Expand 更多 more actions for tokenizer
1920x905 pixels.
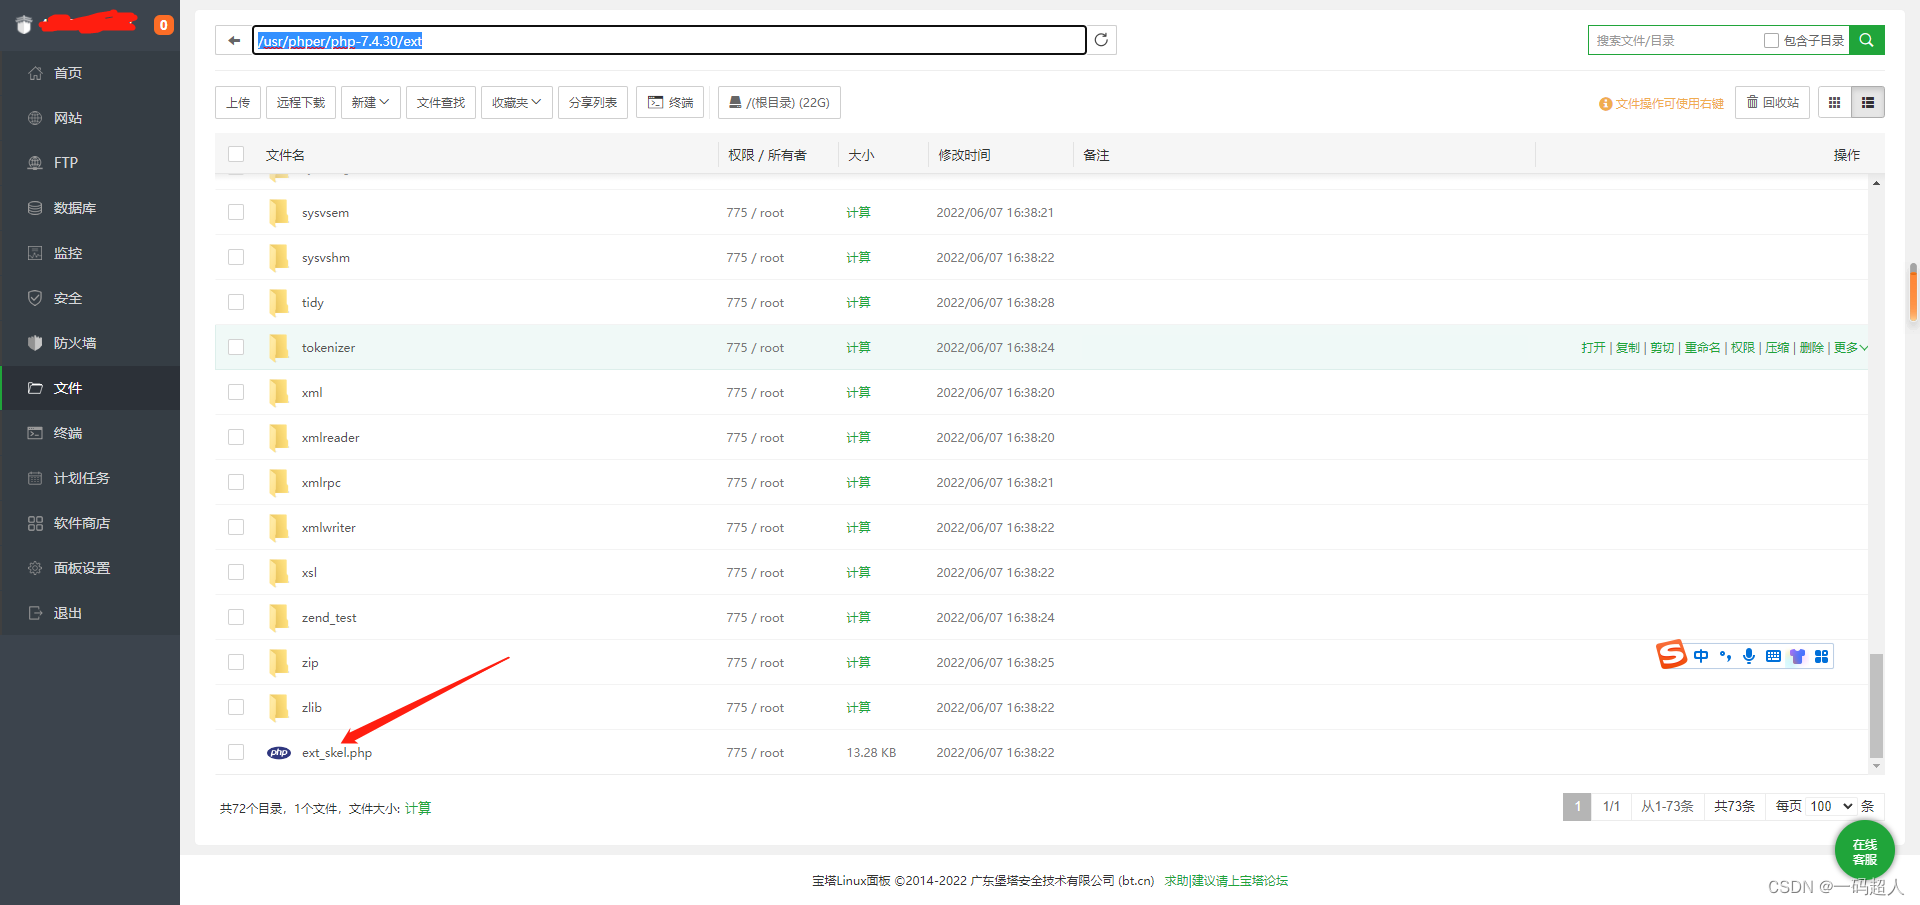[x=1850, y=347]
